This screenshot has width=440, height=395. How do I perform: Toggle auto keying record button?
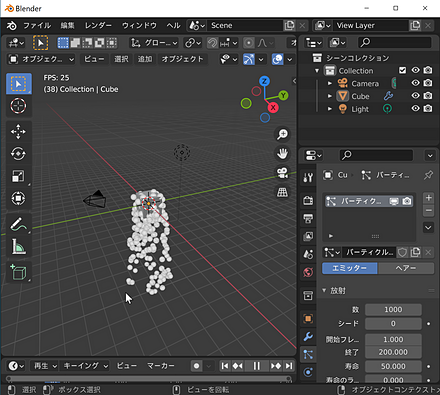click(197, 366)
